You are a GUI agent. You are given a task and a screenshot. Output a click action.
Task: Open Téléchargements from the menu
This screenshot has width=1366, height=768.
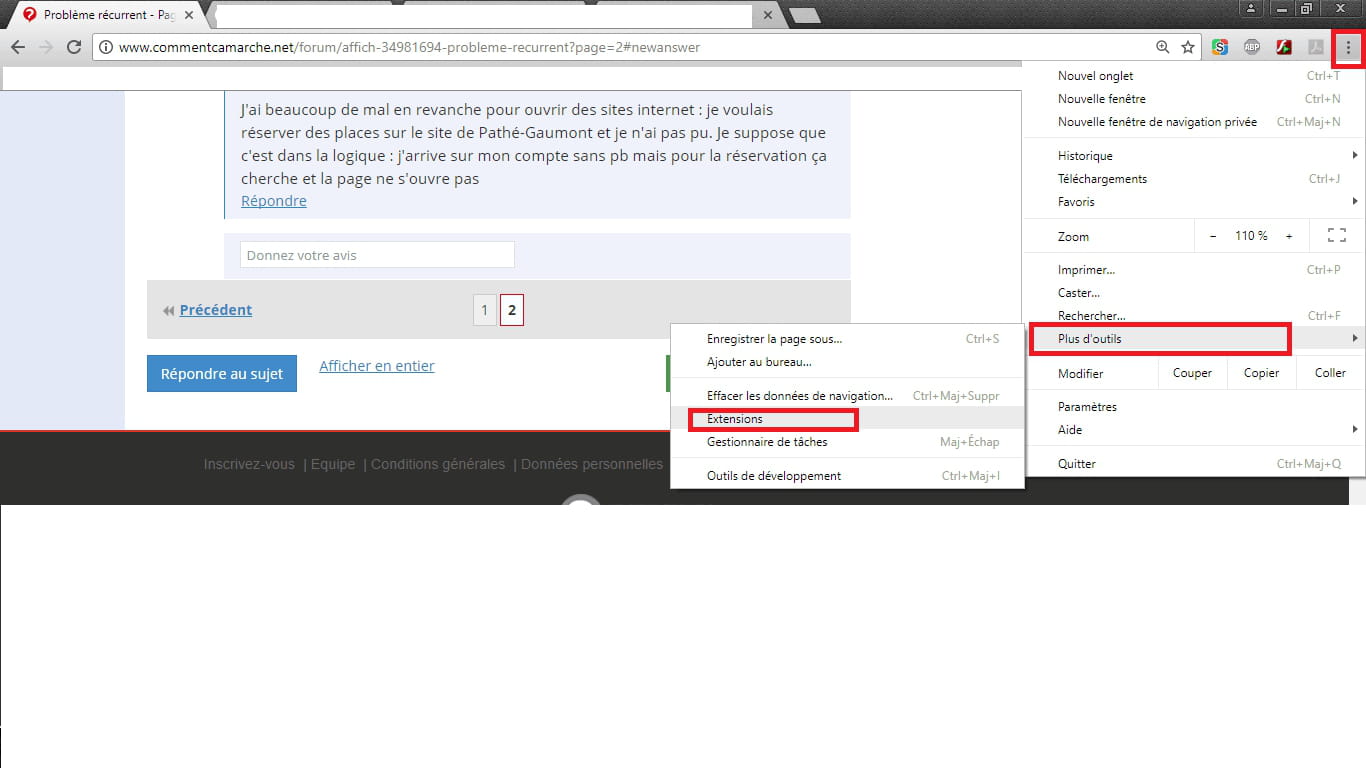click(x=1194, y=179)
